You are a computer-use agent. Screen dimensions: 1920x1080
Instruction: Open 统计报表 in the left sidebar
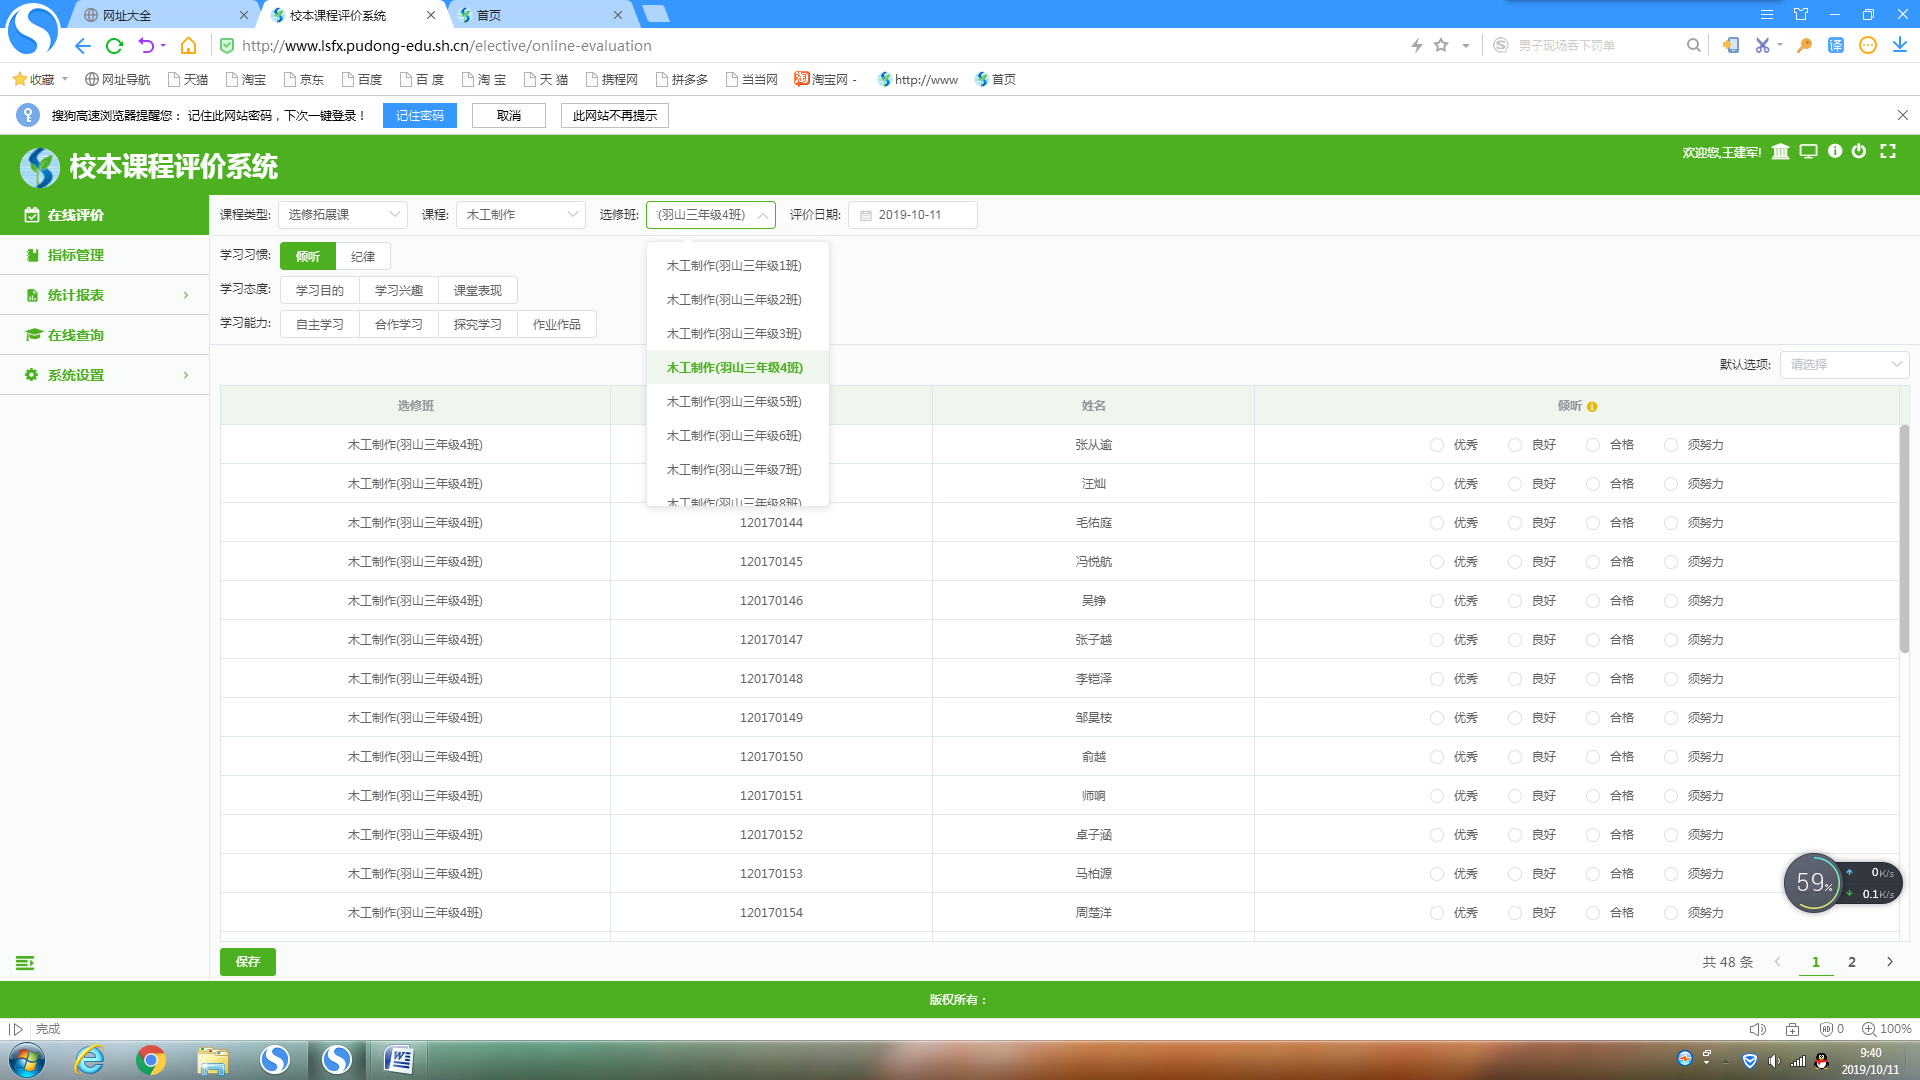click(76, 295)
